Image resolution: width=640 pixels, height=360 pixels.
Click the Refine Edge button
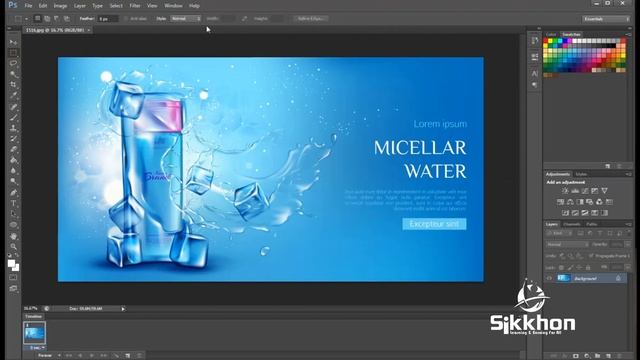[x=311, y=19]
